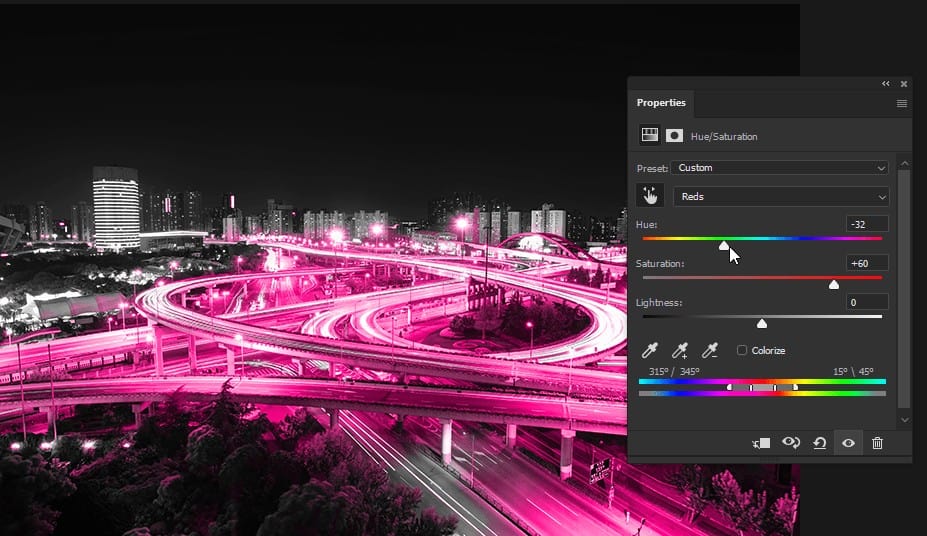Open the Reds color channel dropdown
Screen dimensions: 927x536
[x=781, y=196]
